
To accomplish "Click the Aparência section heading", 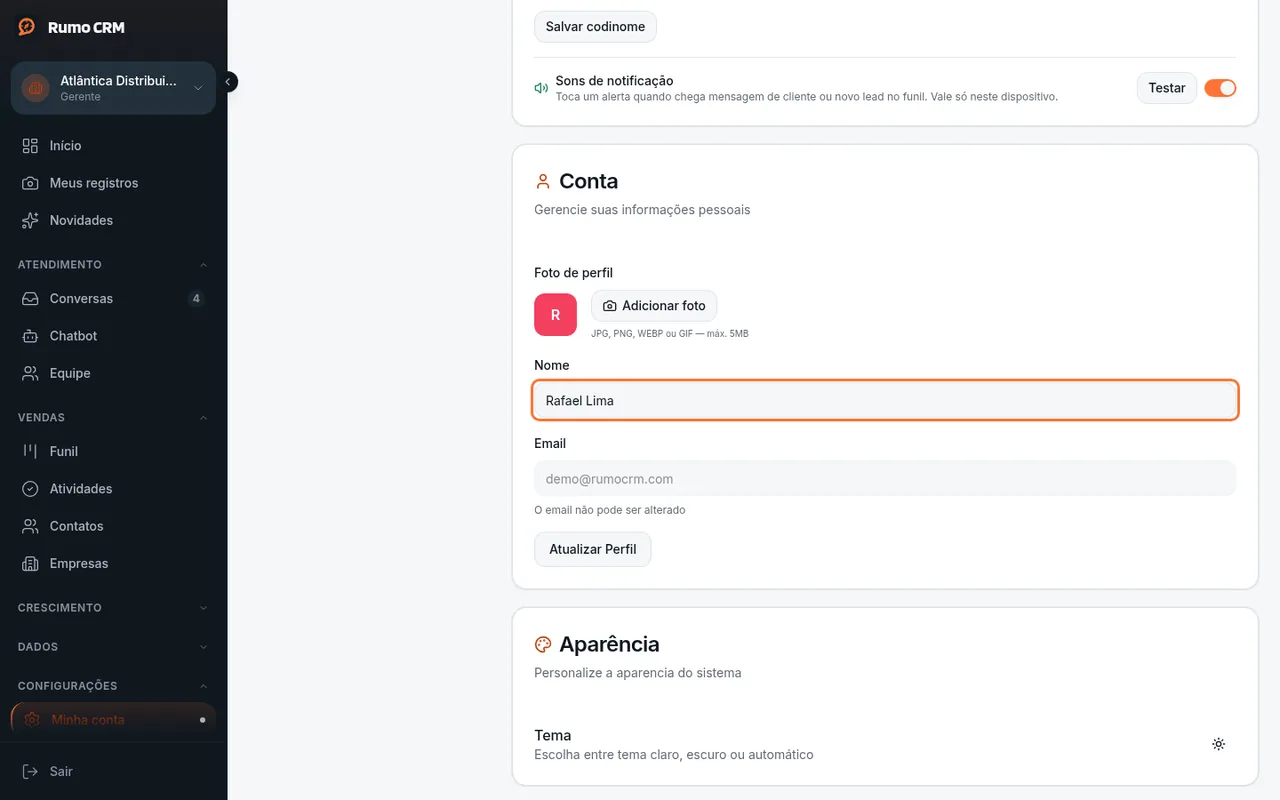I will pos(609,644).
